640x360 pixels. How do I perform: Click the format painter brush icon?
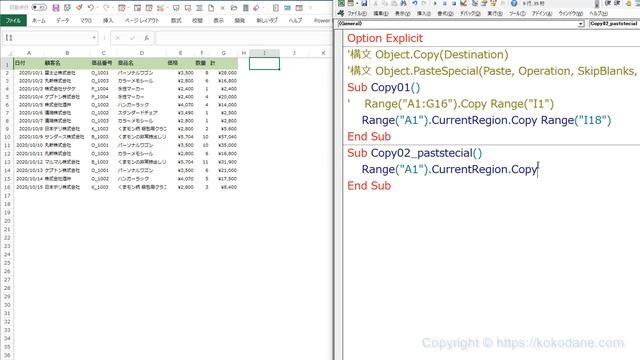pos(79,8)
